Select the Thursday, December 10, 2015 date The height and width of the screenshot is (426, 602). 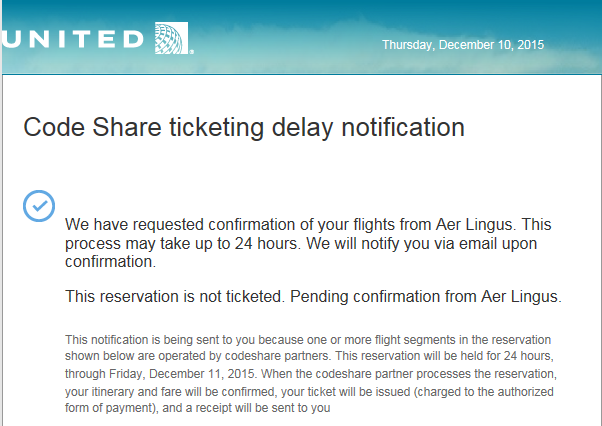tap(463, 45)
